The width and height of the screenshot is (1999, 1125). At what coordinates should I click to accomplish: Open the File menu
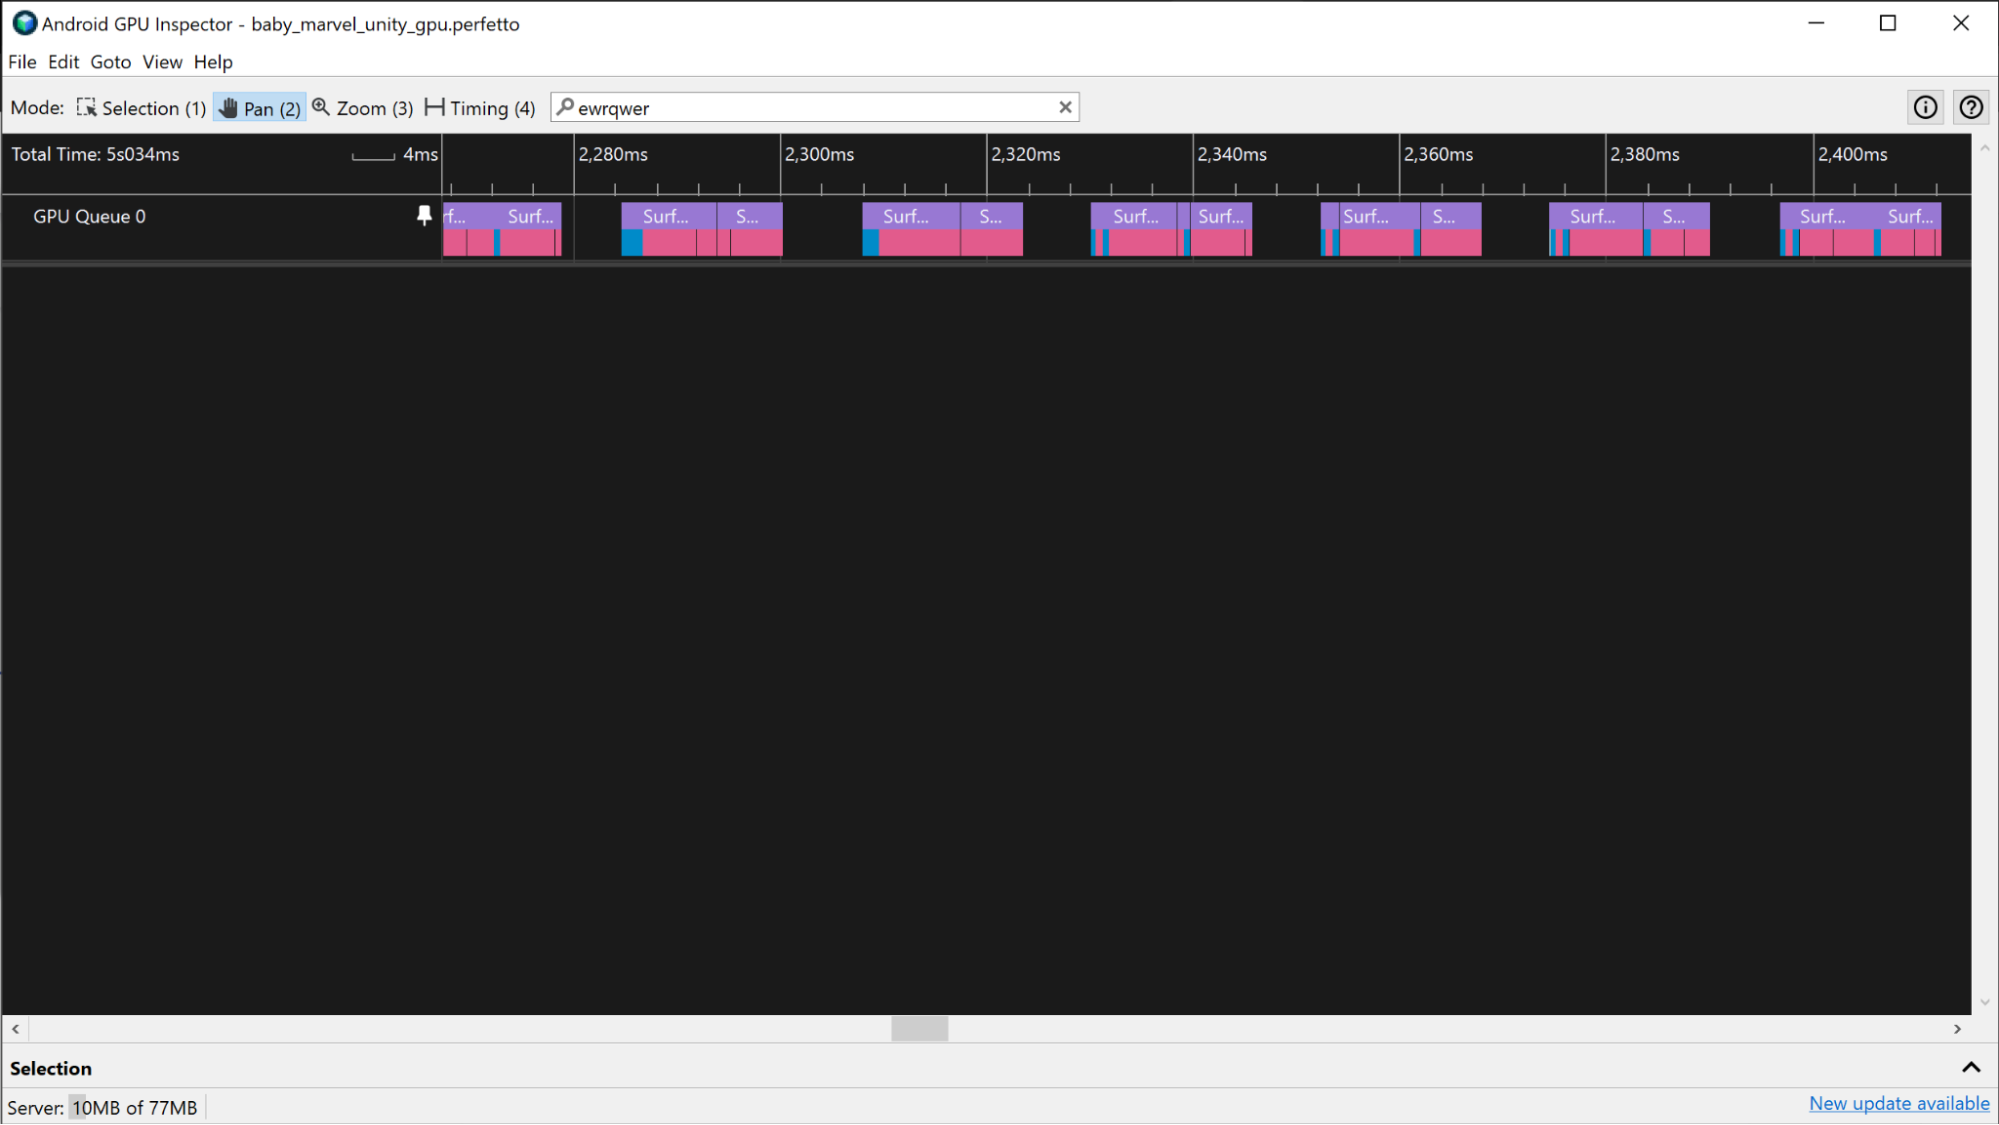[21, 60]
